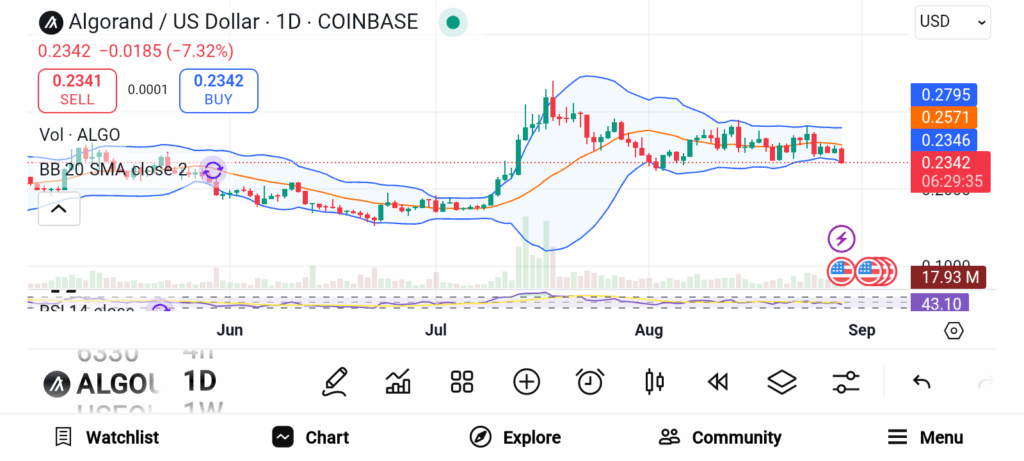The width and height of the screenshot is (1024, 461).
Task: Open the layout grid icon
Action: point(462,382)
